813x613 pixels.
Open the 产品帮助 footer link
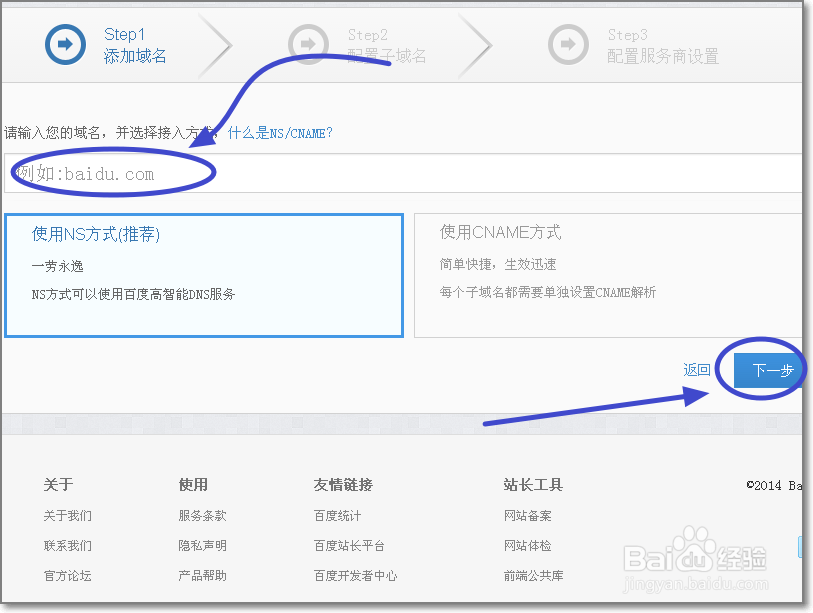coord(202,575)
